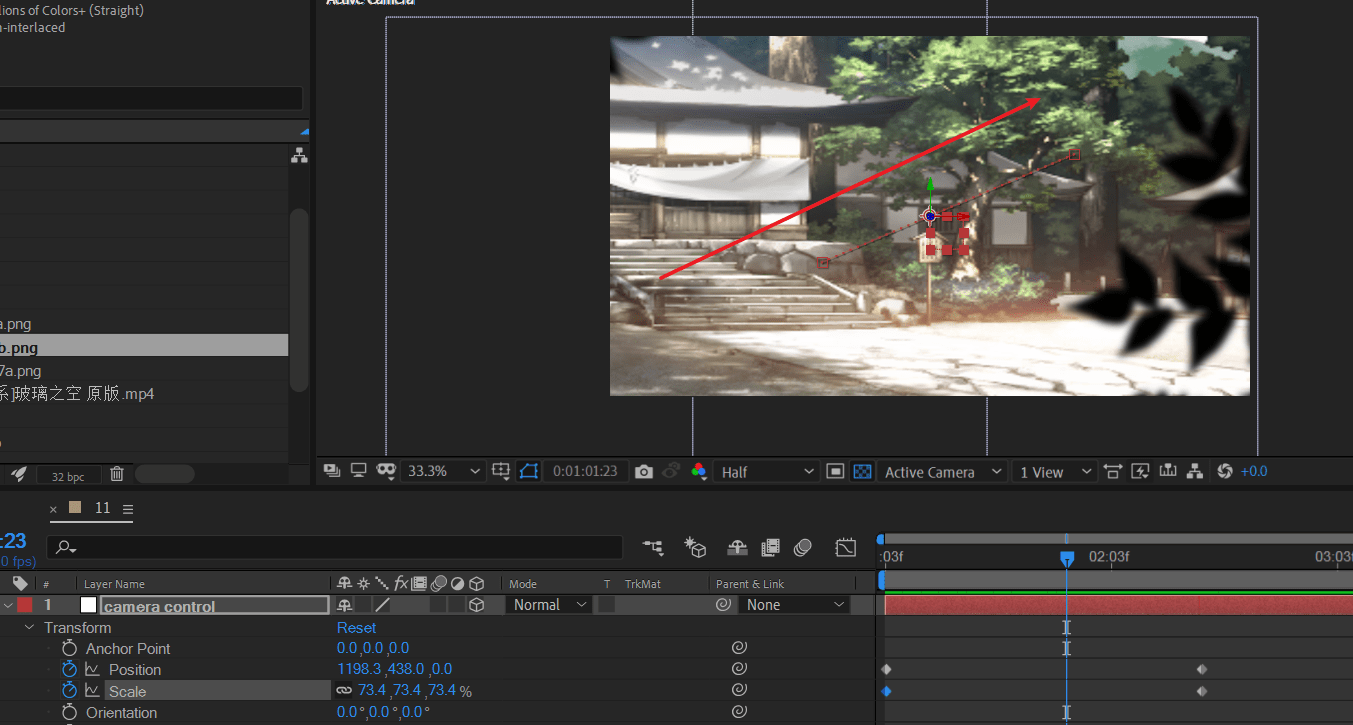Click the project panel vertical scrollbar
1353x725 pixels.
tap(298, 300)
